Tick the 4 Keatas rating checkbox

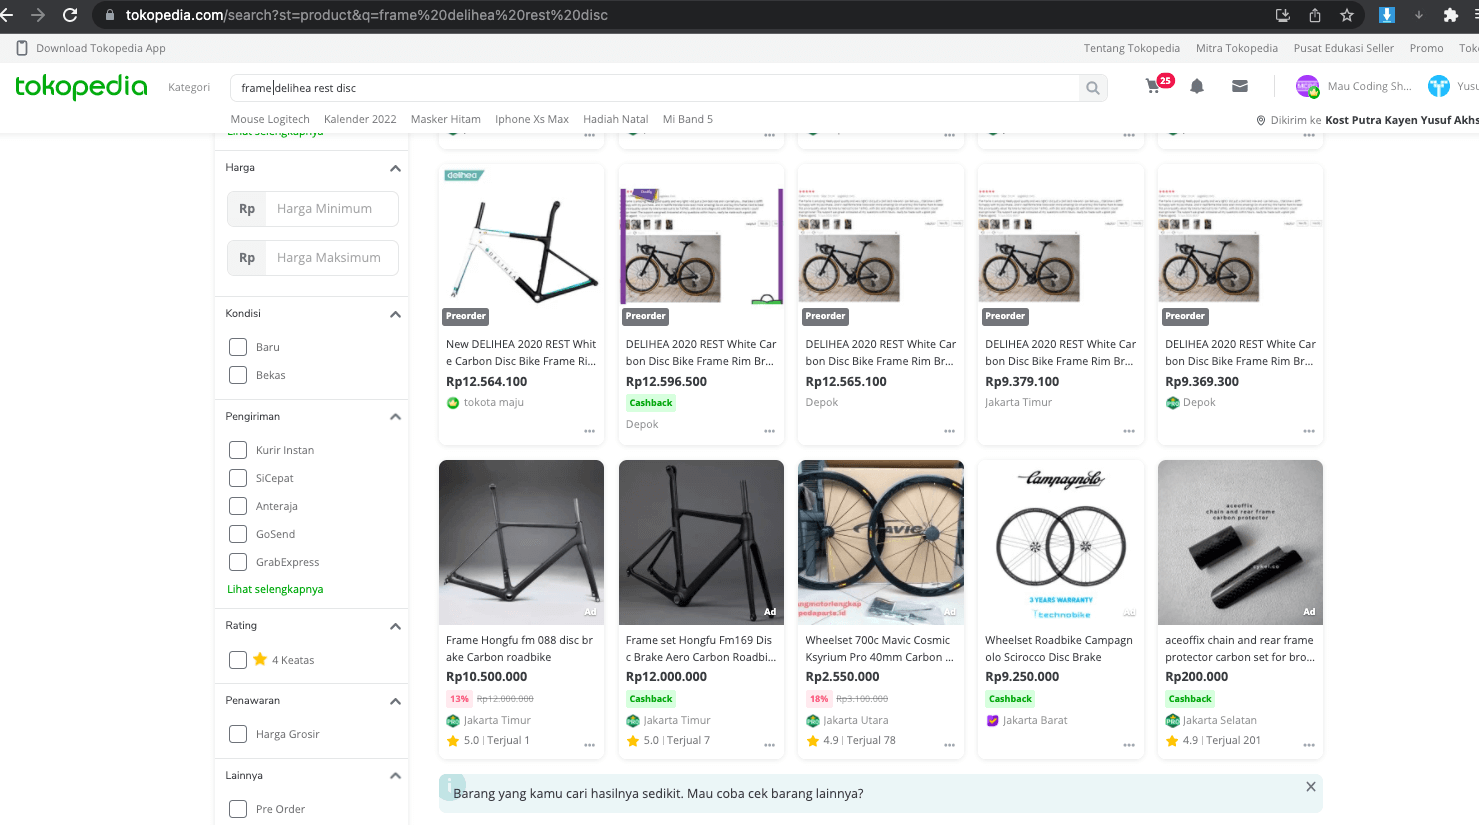click(x=238, y=660)
